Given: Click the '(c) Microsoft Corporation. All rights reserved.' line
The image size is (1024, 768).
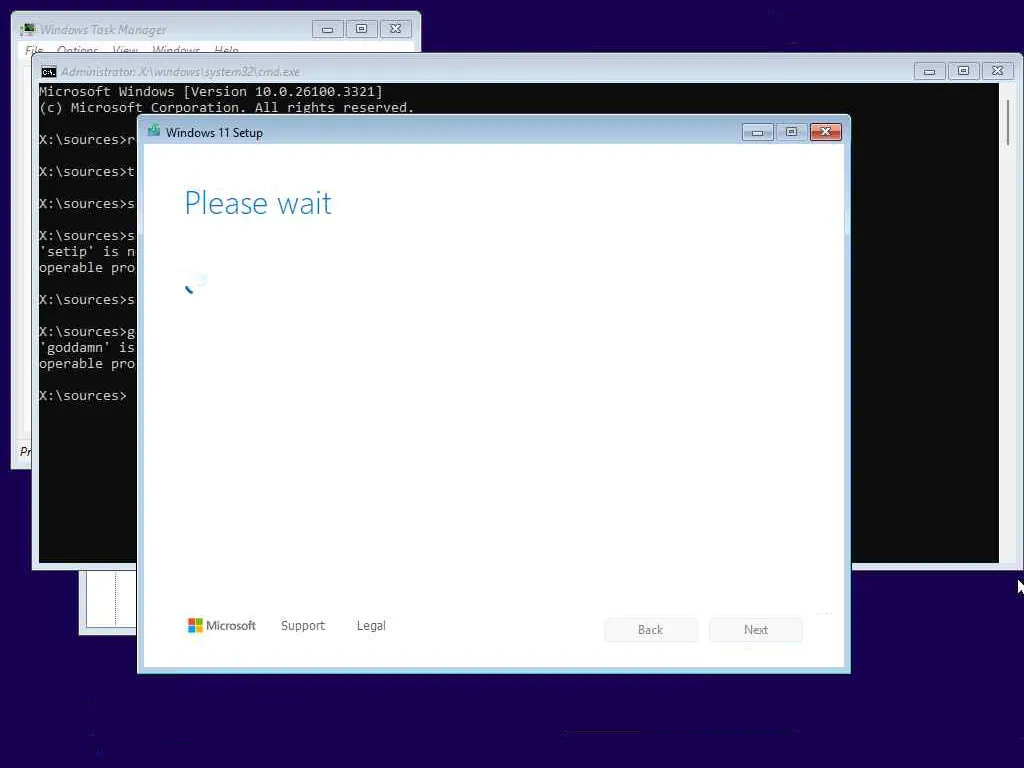Looking at the screenshot, I should pos(226,107).
